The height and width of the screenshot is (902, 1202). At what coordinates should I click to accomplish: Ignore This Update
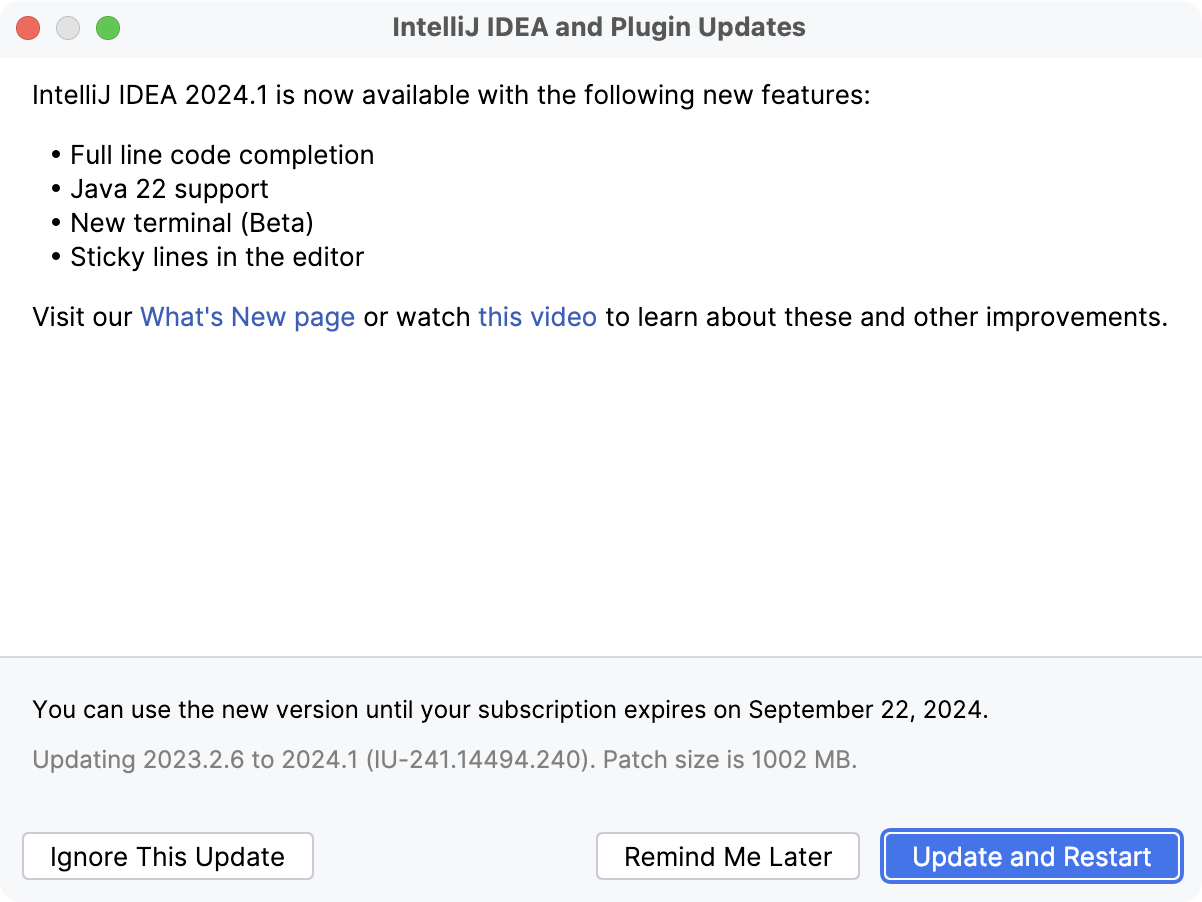pos(167,856)
